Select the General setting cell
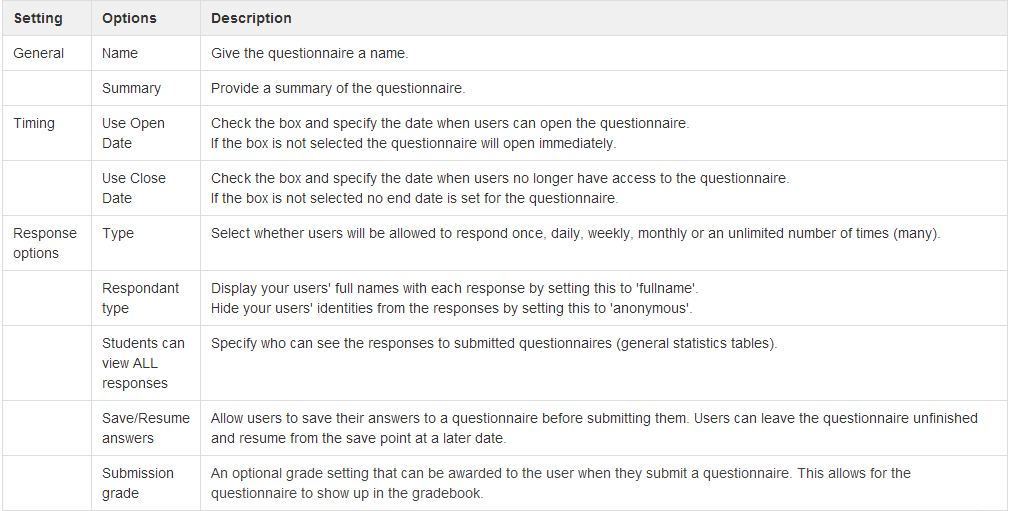Image resolution: width=1009 pixels, height=511 pixels. [38, 53]
